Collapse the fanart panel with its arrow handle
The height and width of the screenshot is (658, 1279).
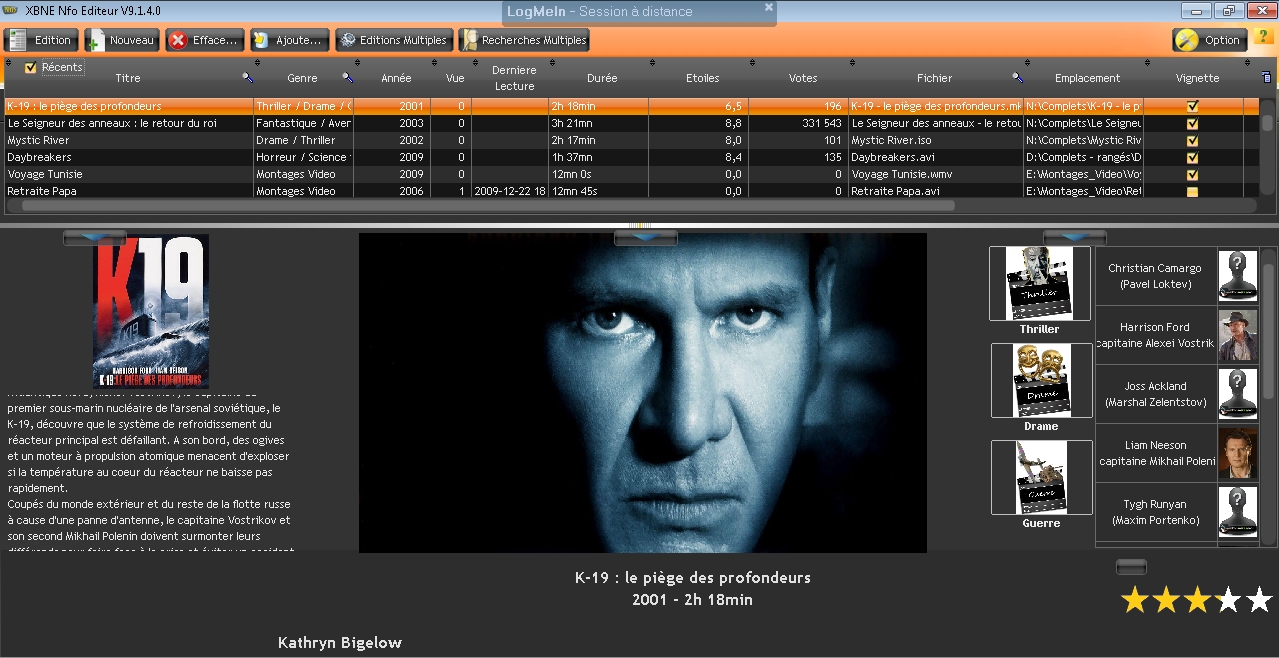coord(645,238)
